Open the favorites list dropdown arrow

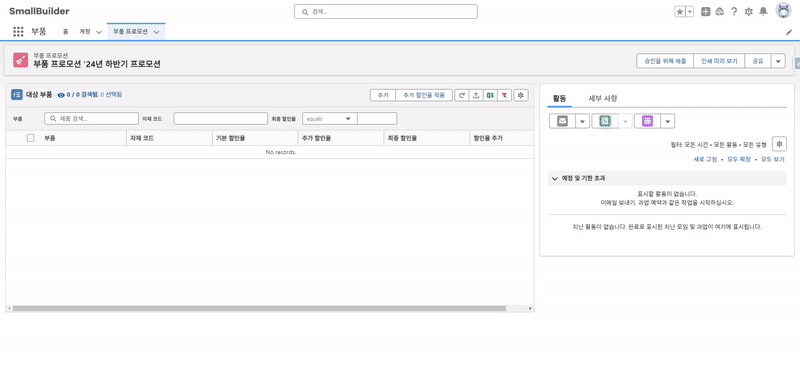click(690, 12)
